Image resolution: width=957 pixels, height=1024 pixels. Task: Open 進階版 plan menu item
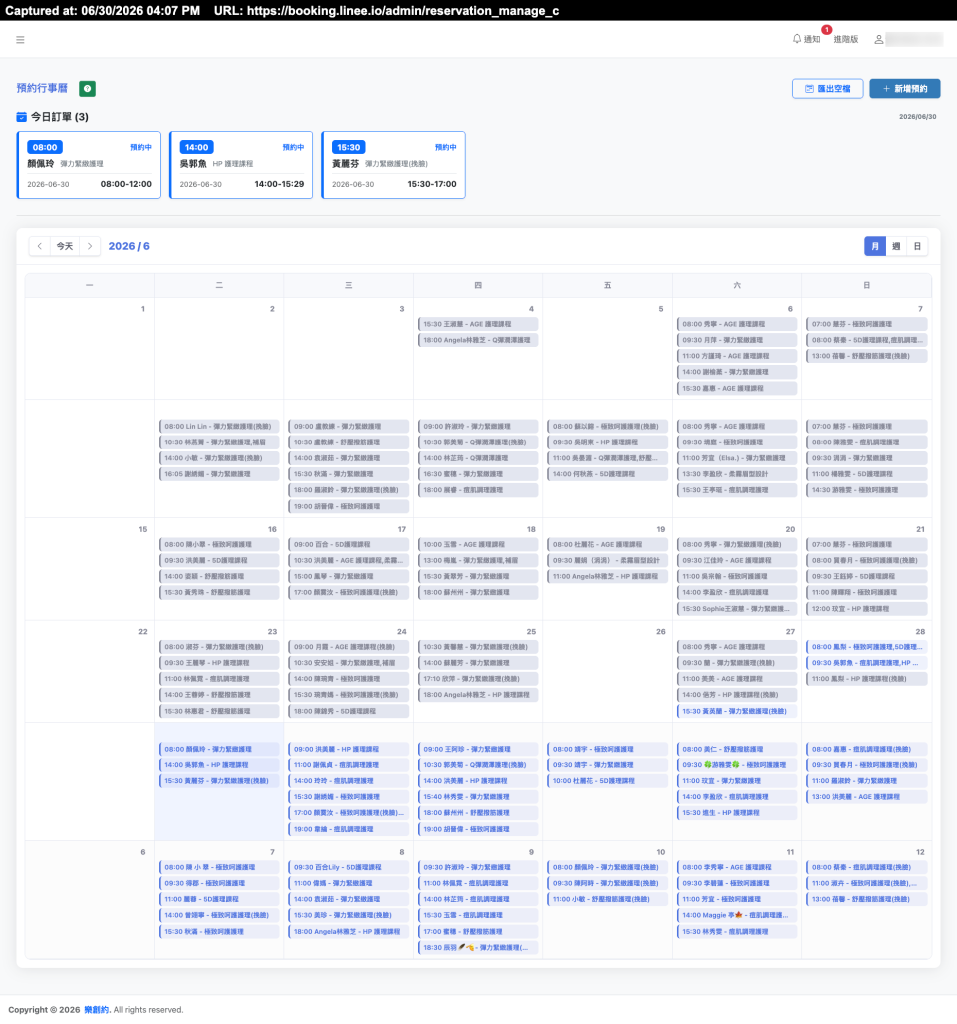click(846, 40)
